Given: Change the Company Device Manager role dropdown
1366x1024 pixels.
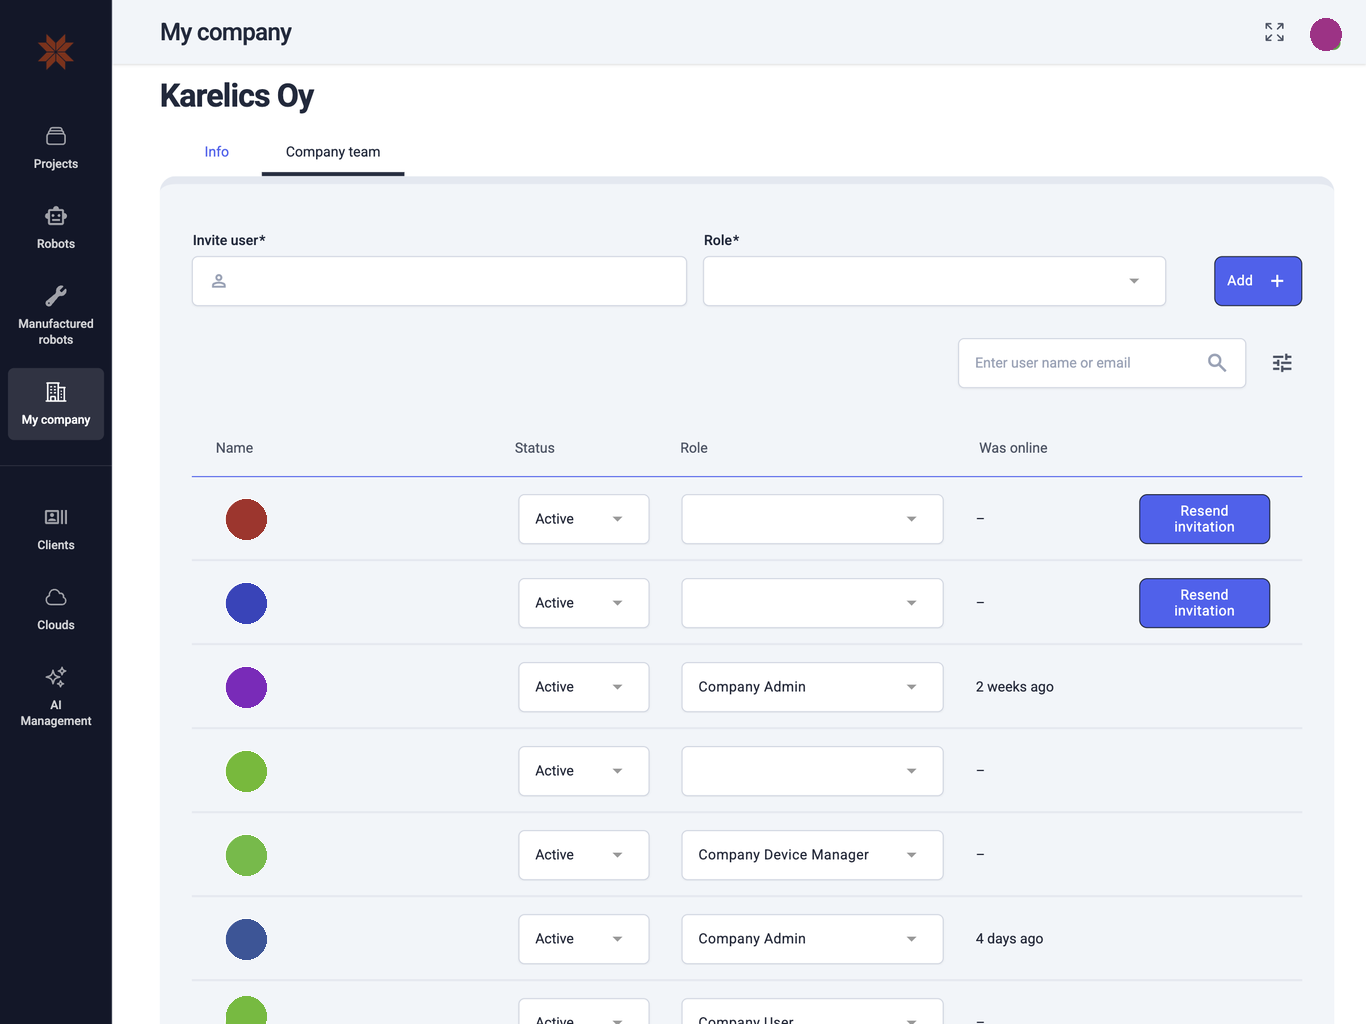Looking at the screenshot, I should tap(812, 855).
